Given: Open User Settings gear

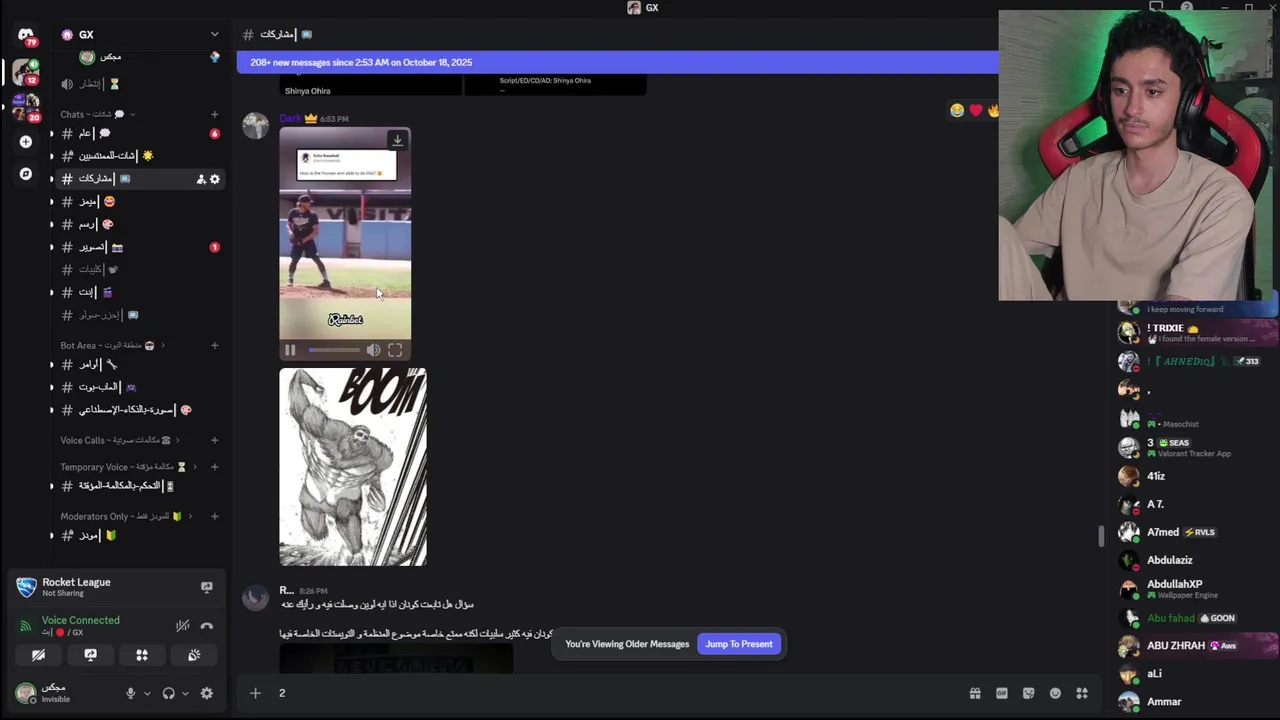Looking at the screenshot, I should point(207,693).
